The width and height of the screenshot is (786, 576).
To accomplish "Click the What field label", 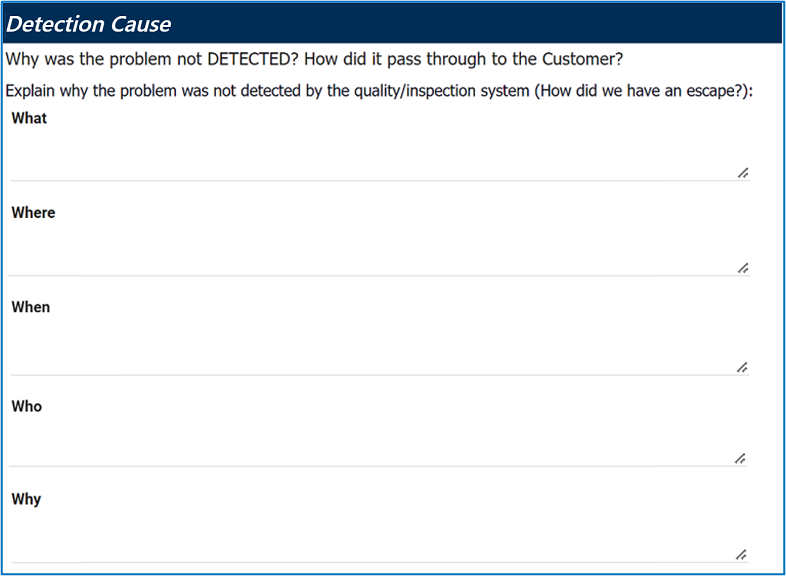I will pos(29,118).
